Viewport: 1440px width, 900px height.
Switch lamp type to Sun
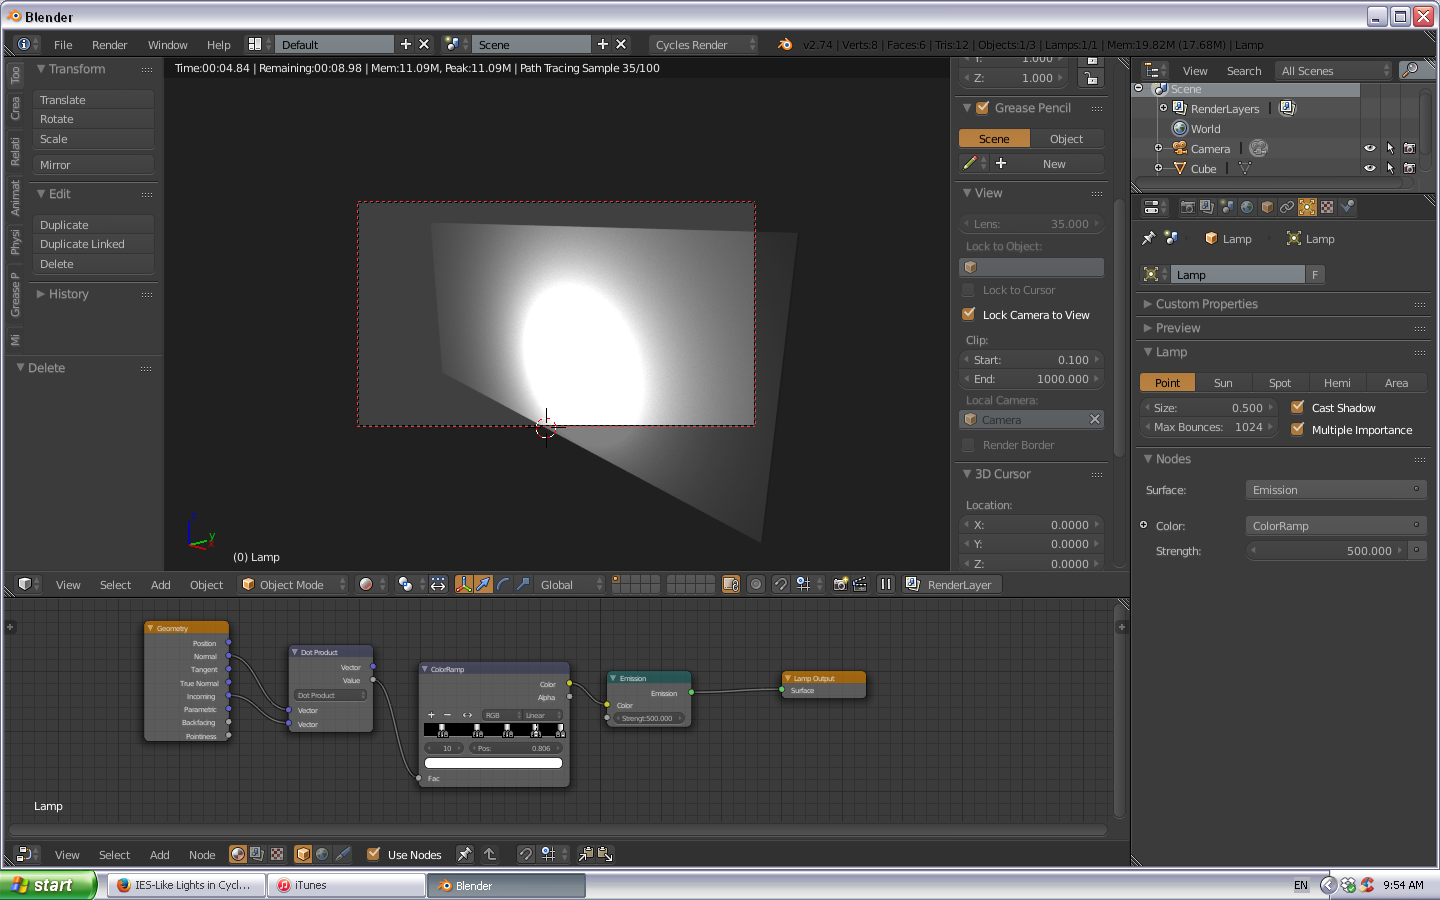click(1223, 383)
